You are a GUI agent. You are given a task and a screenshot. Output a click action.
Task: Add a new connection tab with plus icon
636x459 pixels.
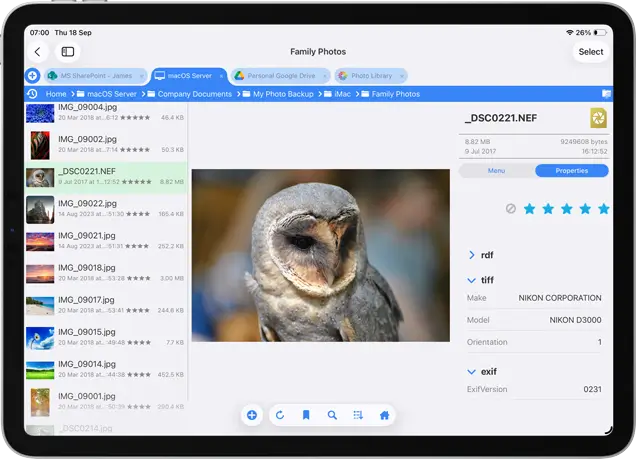[x=32, y=76]
